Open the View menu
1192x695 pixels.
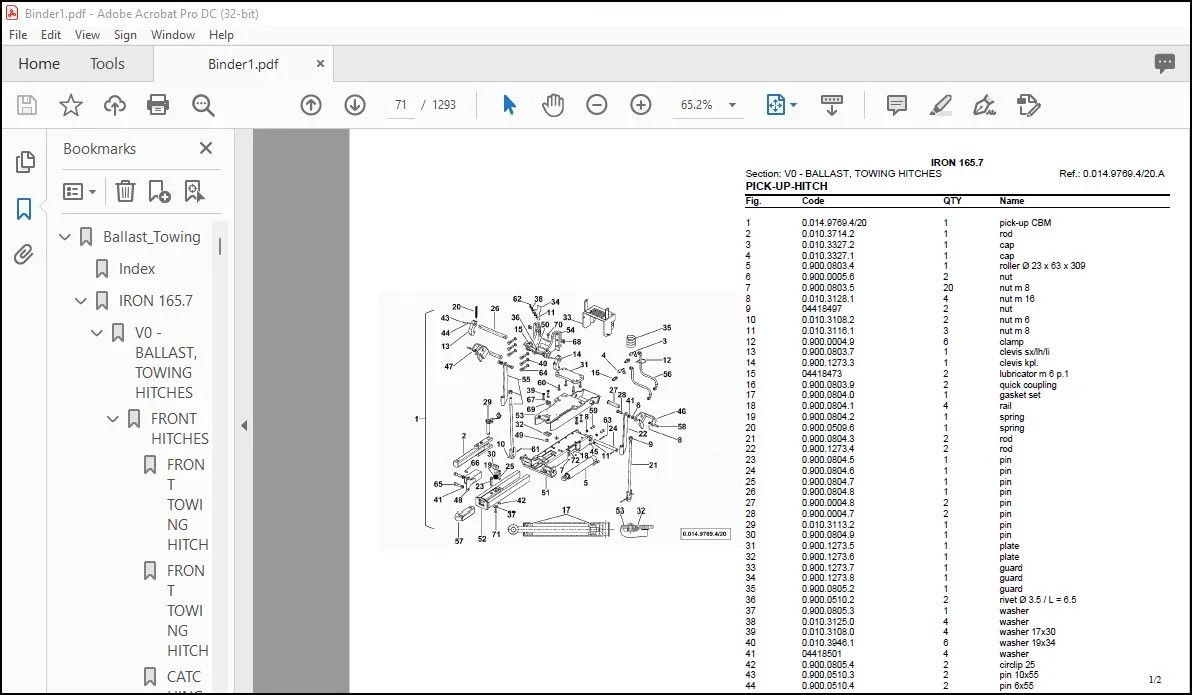tap(87, 35)
